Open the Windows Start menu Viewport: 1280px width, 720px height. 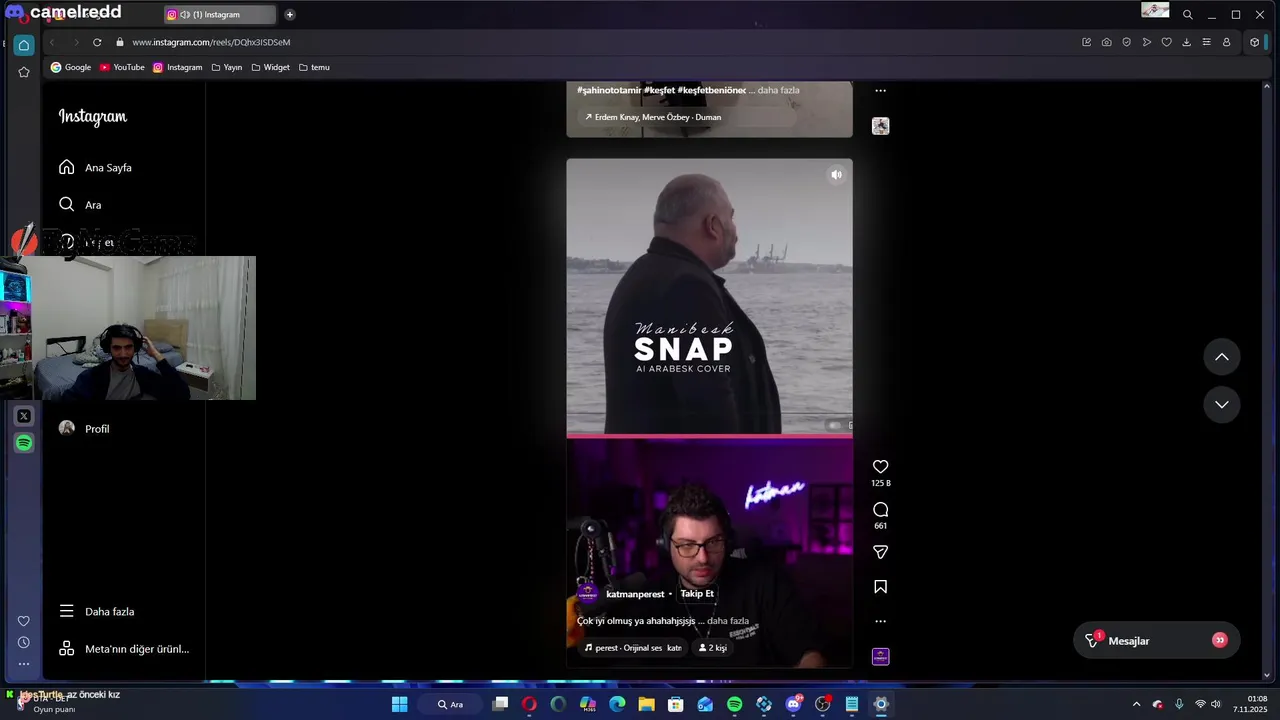click(399, 704)
